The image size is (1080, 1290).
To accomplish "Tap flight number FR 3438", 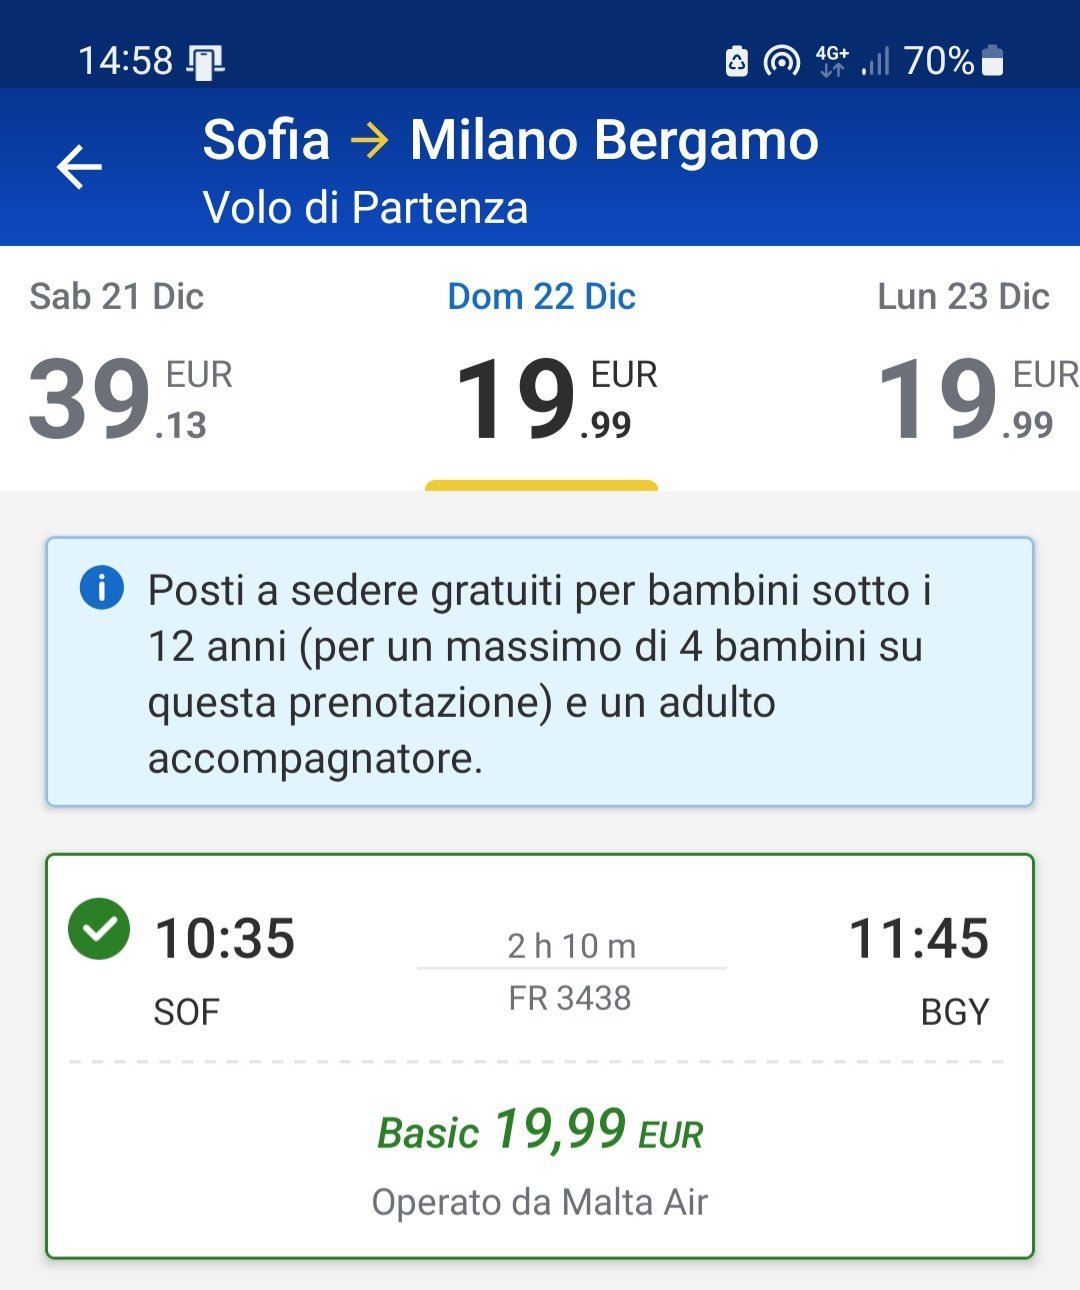I will (x=570, y=998).
